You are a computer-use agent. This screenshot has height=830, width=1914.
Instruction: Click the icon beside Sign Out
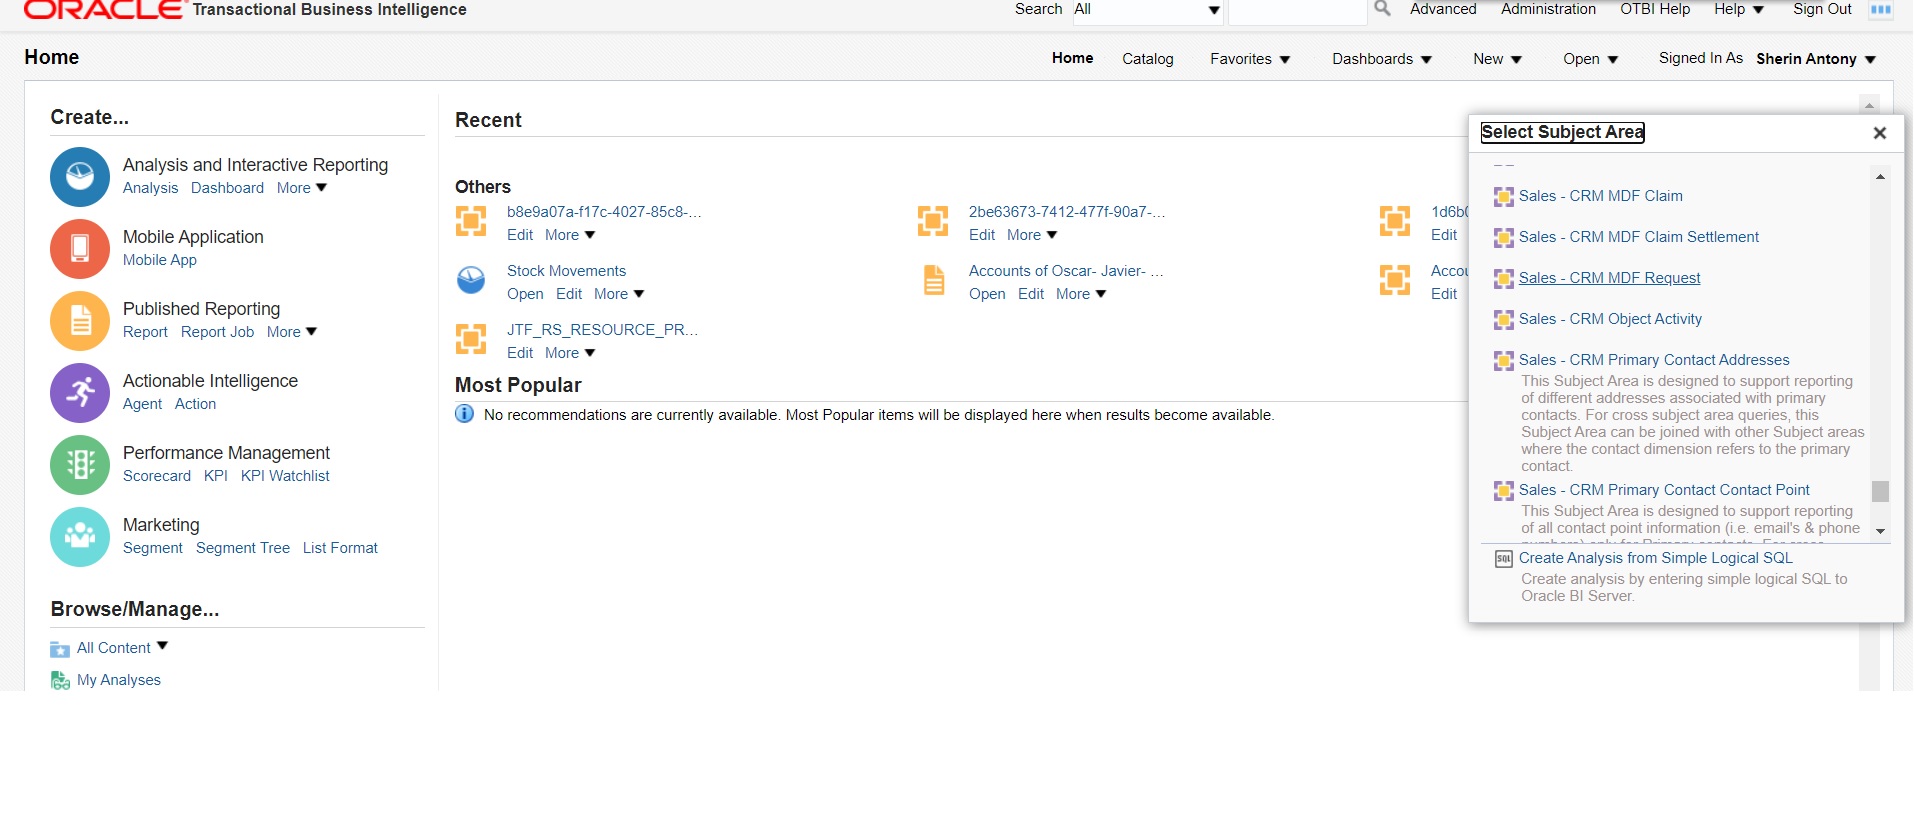1881,10
